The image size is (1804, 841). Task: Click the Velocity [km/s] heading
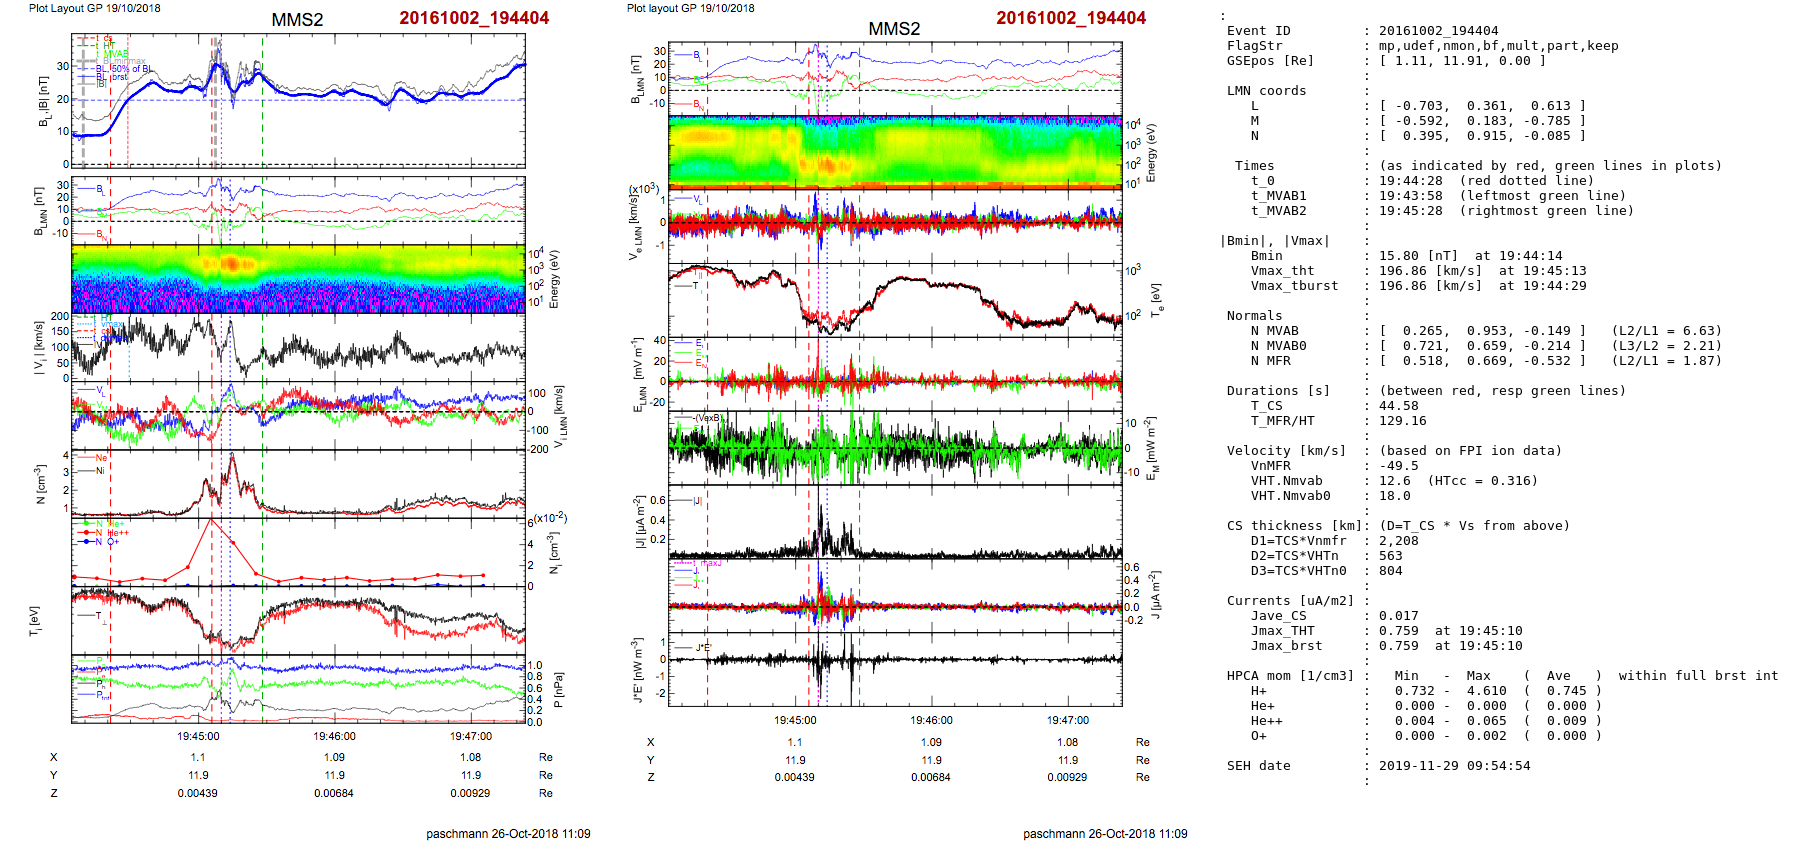[1286, 451]
